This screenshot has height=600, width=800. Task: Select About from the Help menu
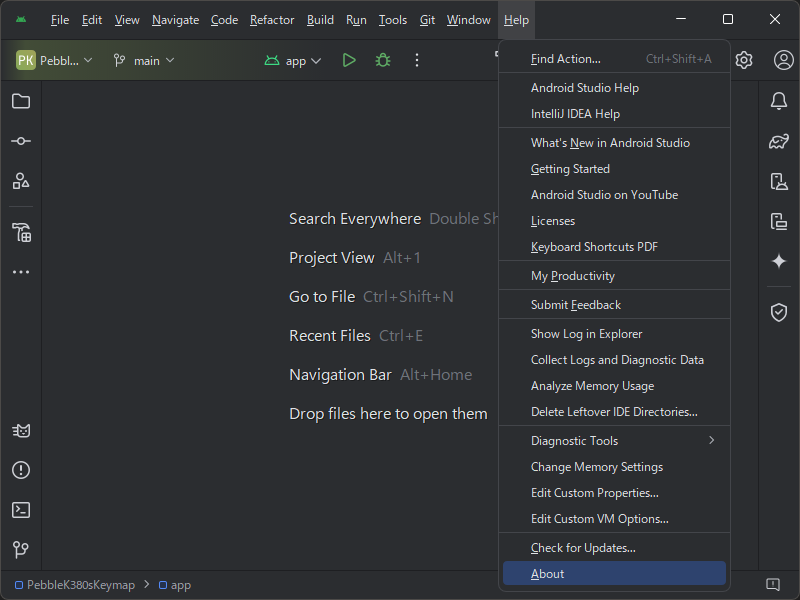coord(548,573)
